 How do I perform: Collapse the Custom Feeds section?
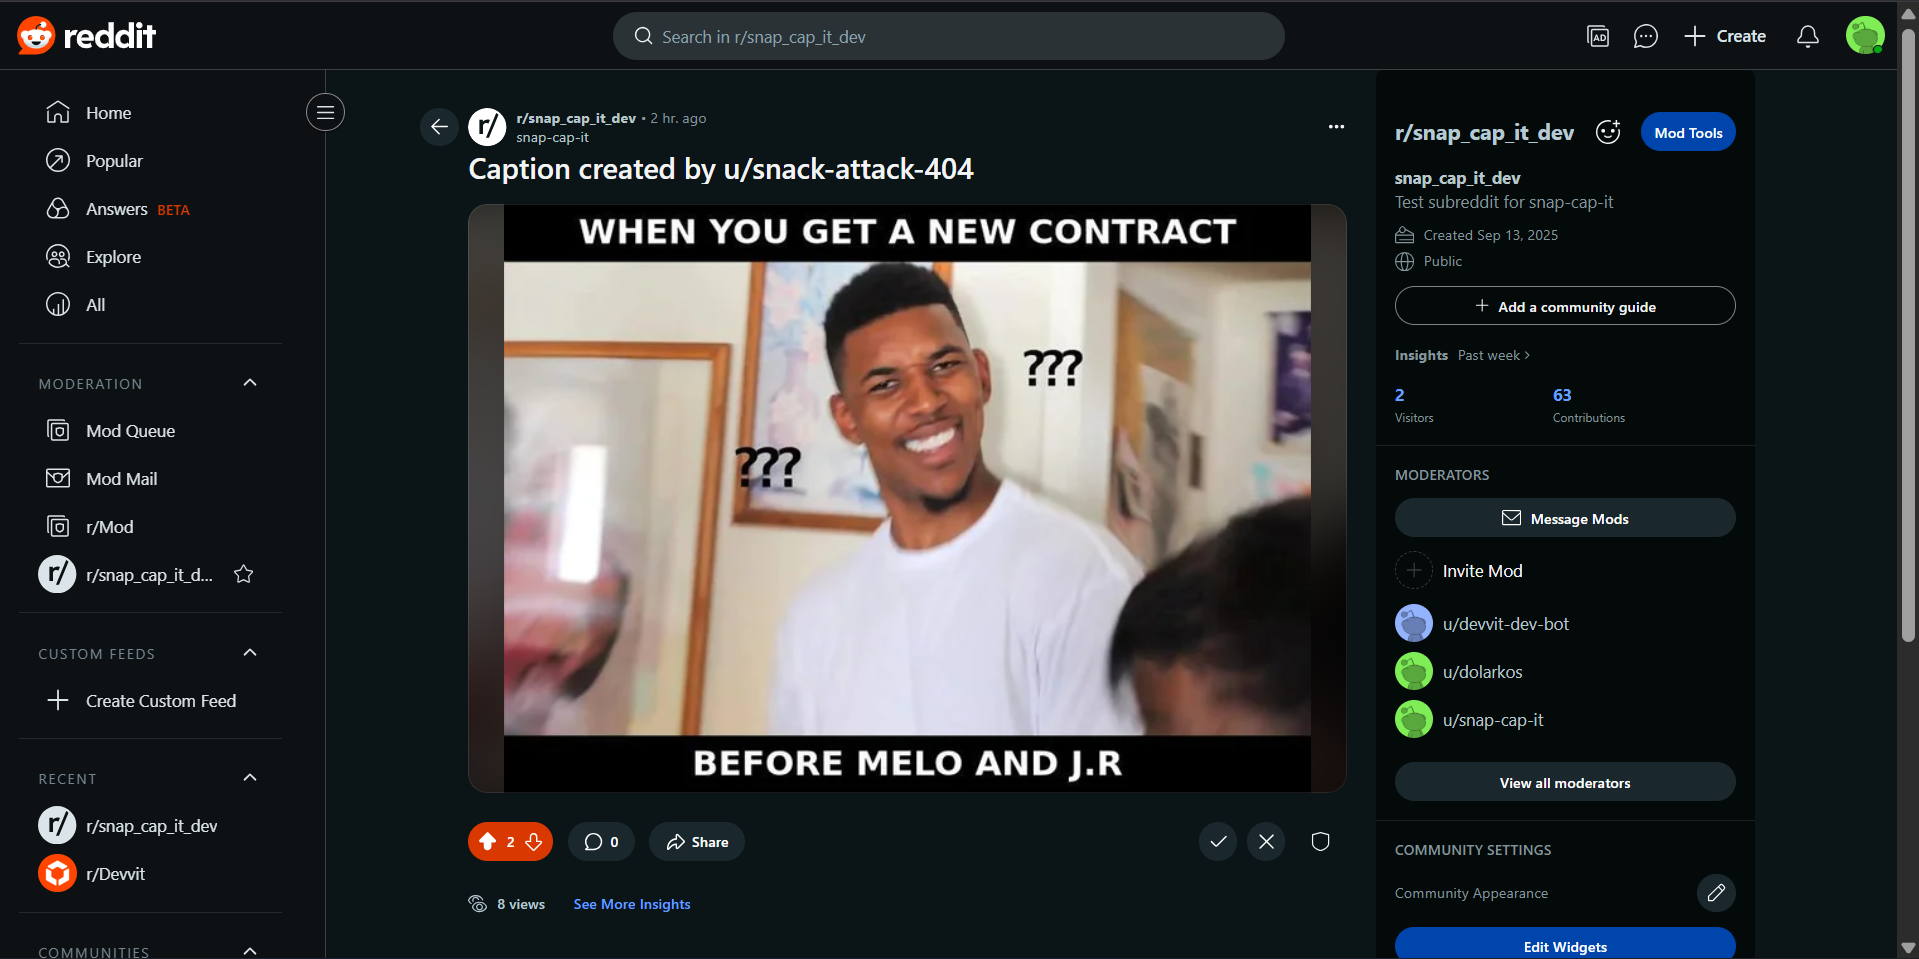click(x=250, y=653)
